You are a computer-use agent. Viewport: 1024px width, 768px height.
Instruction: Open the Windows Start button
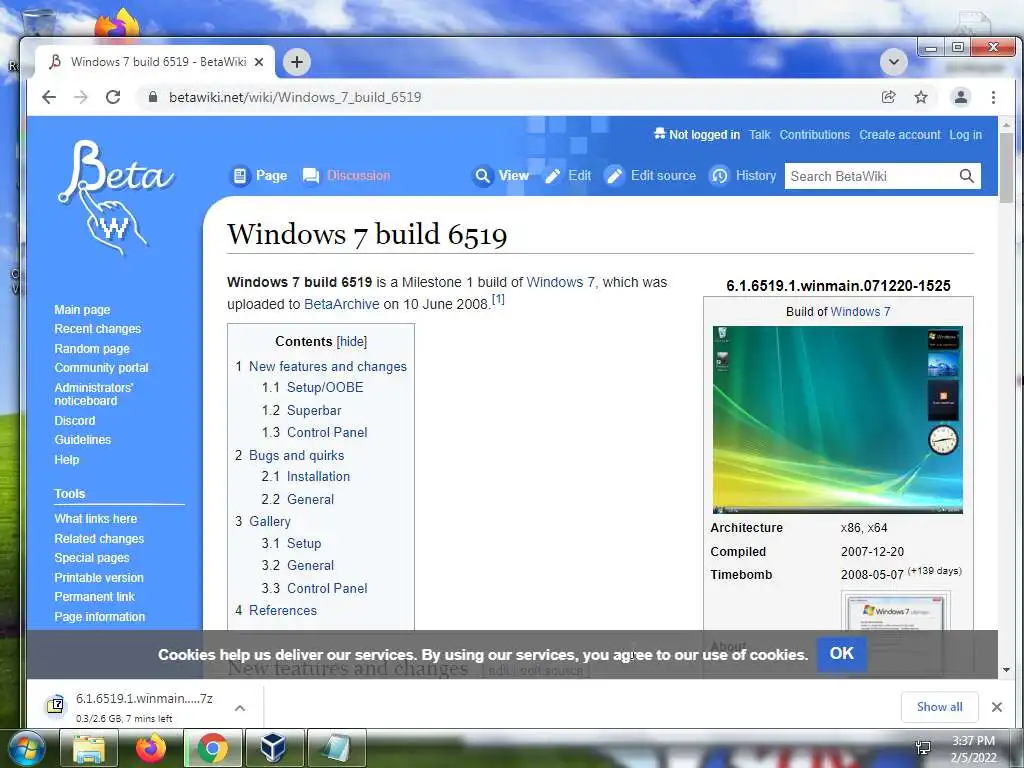26,748
